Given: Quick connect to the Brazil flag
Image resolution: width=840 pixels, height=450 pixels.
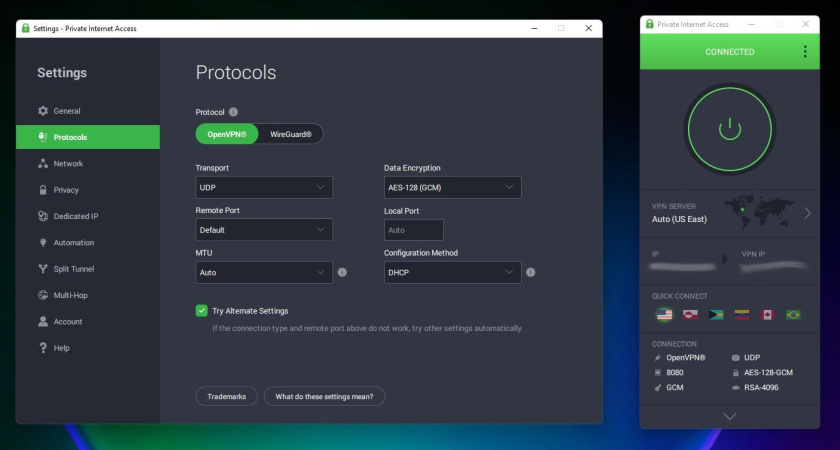Looking at the screenshot, I should click(x=793, y=314).
